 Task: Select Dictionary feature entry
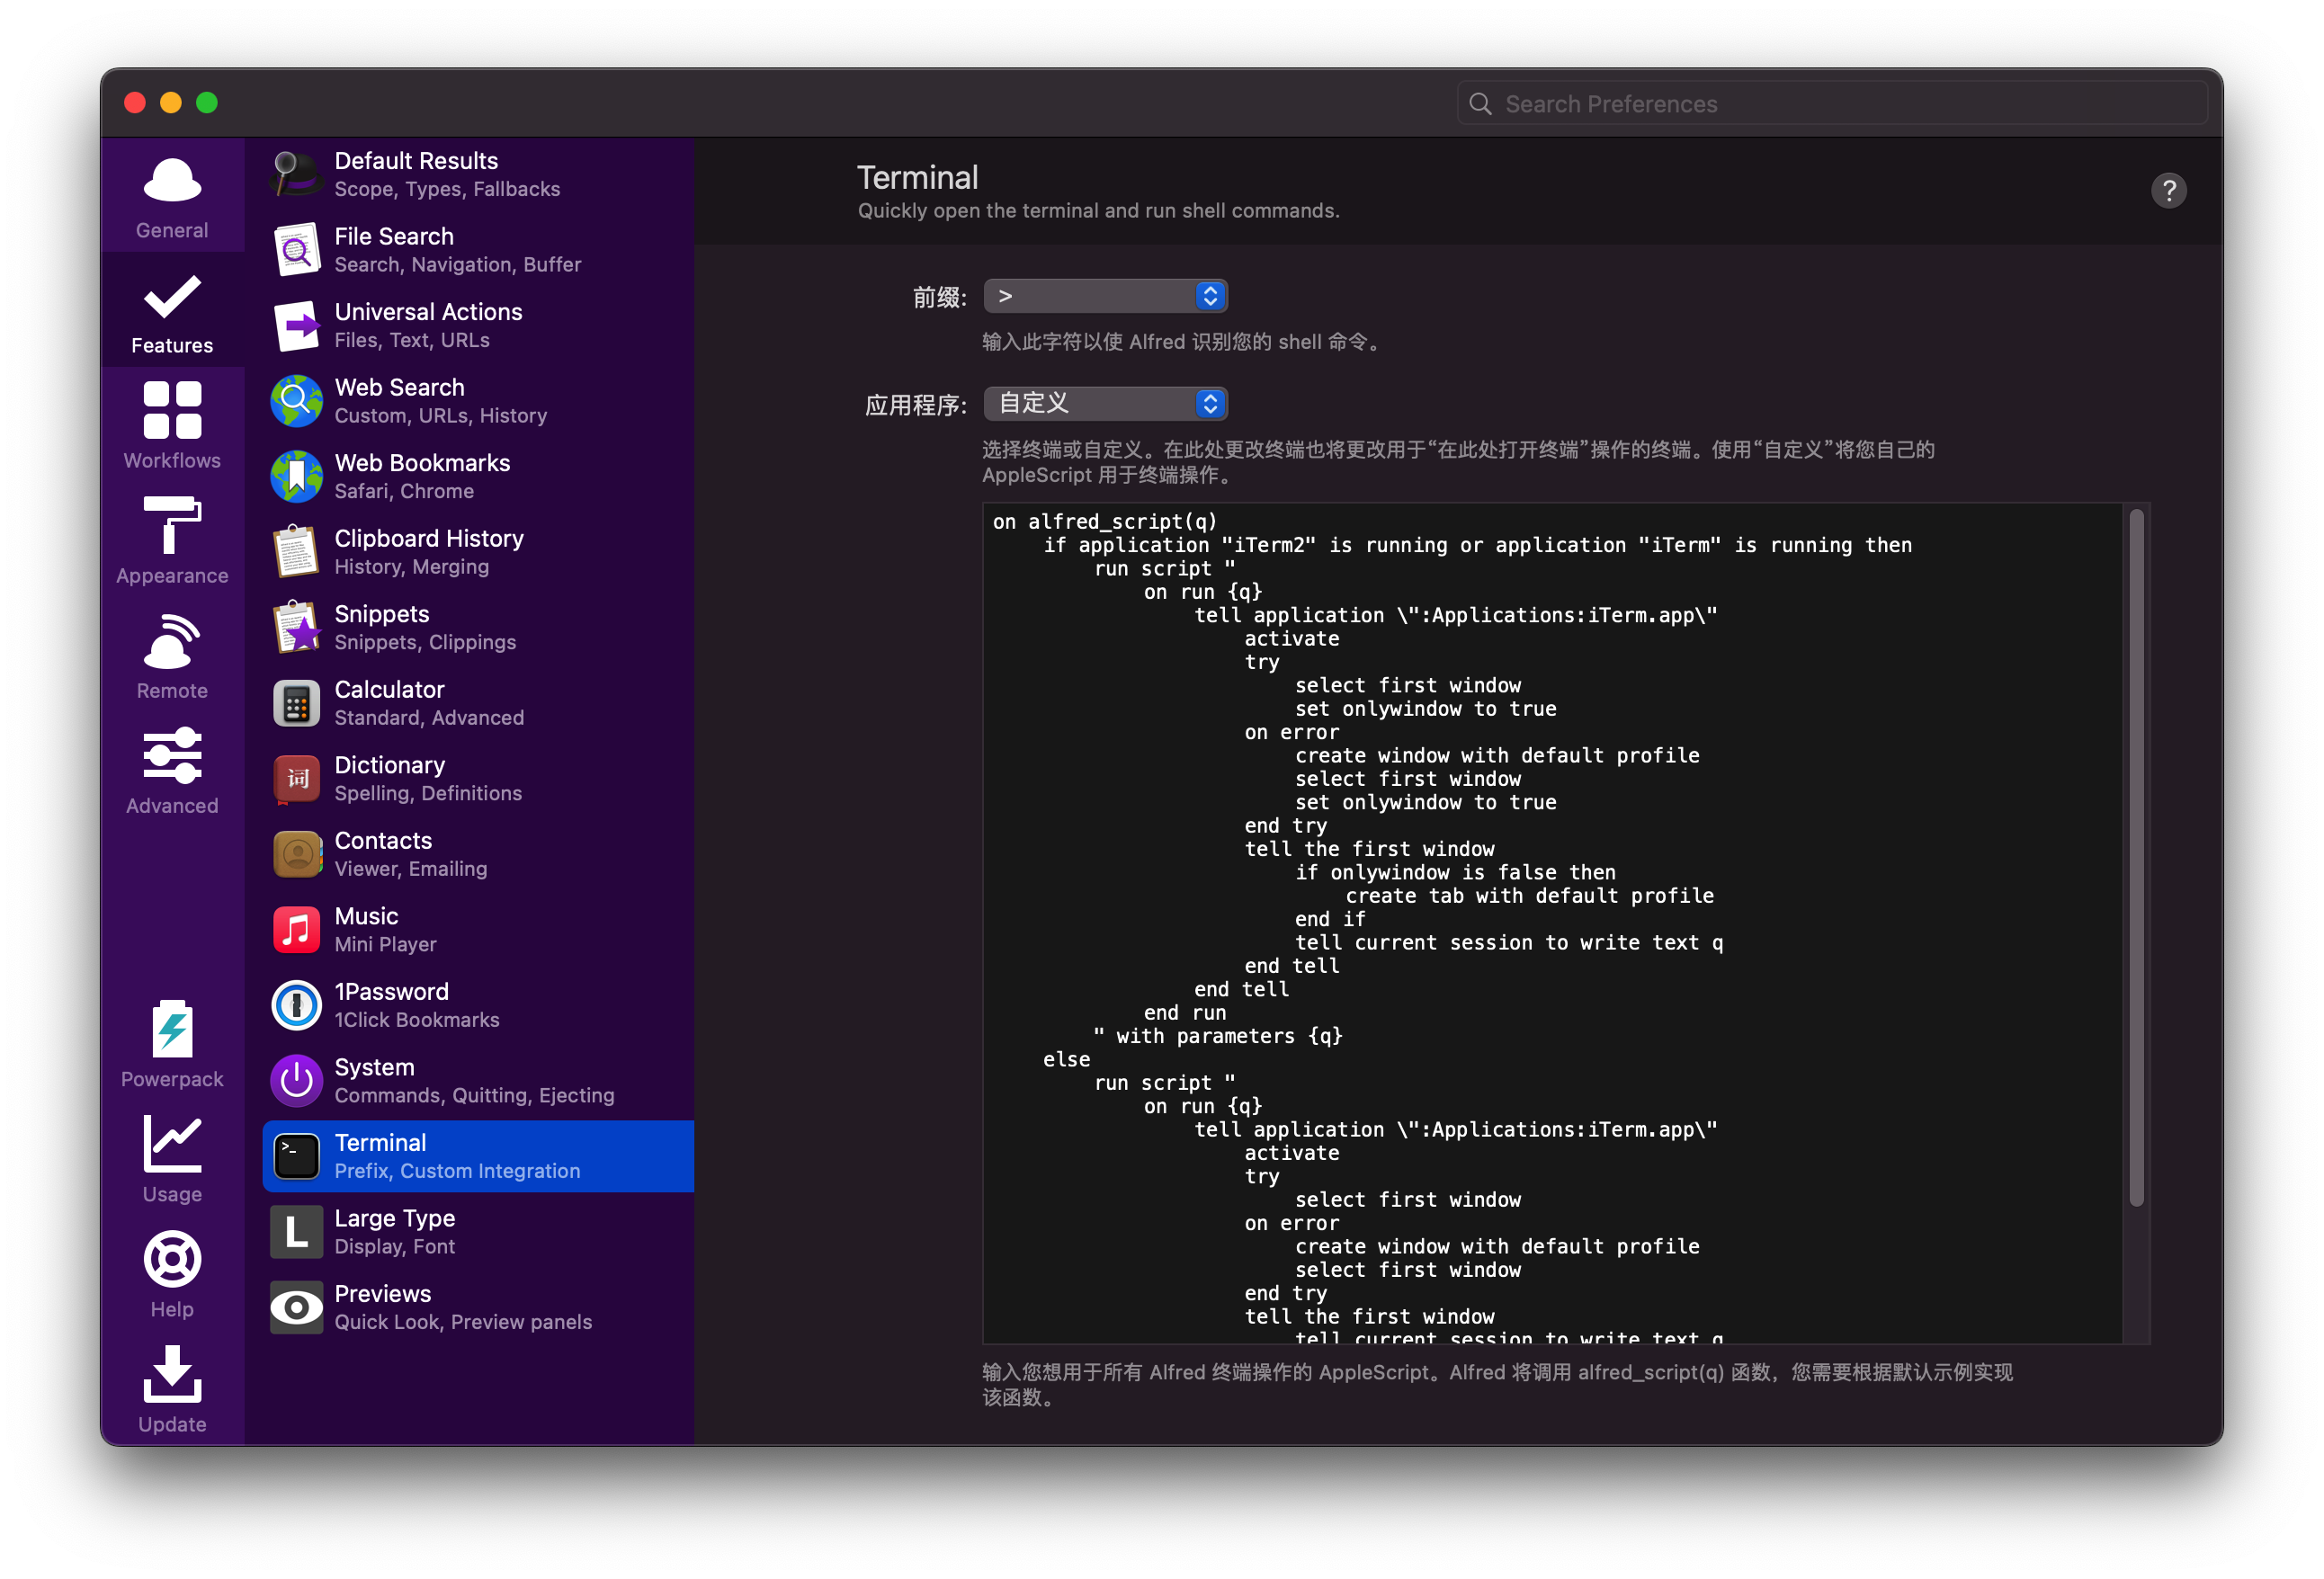click(478, 778)
